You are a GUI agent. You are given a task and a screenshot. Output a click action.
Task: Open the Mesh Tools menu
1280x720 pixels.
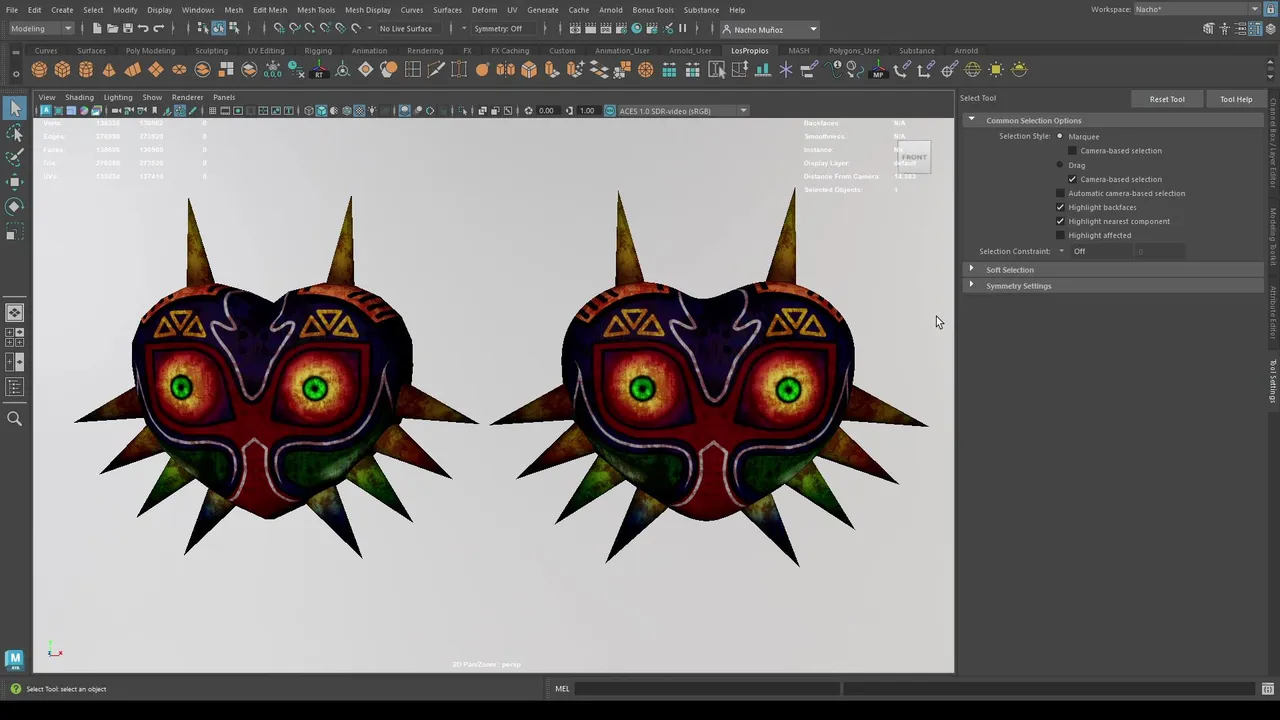click(316, 10)
